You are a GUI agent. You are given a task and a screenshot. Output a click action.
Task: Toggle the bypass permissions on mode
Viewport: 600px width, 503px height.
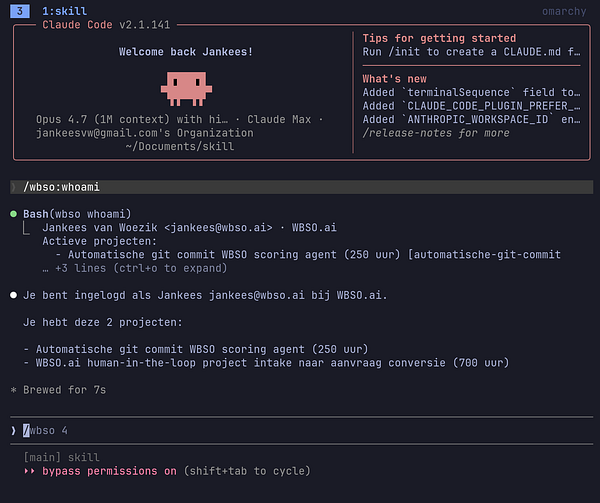point(109,471)
